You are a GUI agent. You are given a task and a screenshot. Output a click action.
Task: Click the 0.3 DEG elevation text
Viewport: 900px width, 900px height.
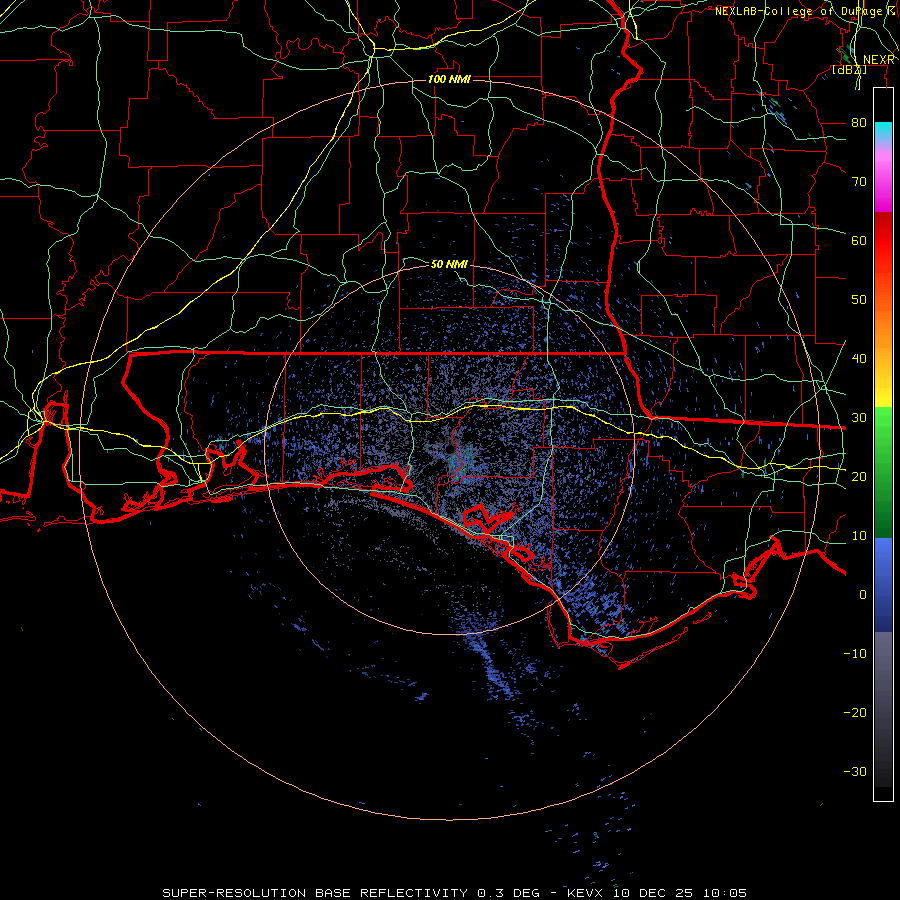coord(508,893)
